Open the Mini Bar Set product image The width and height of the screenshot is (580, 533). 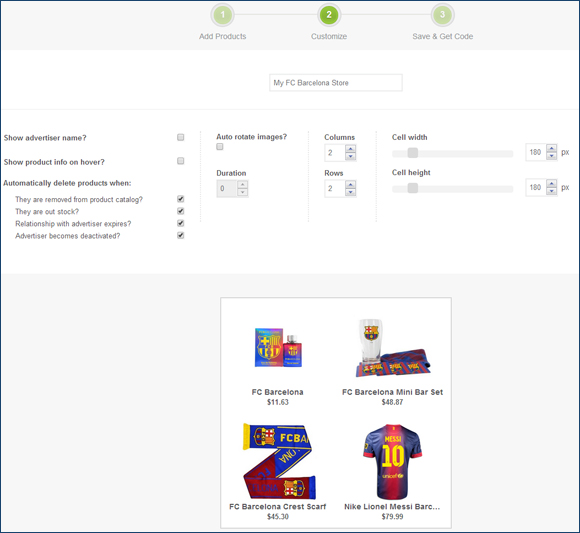392,348
